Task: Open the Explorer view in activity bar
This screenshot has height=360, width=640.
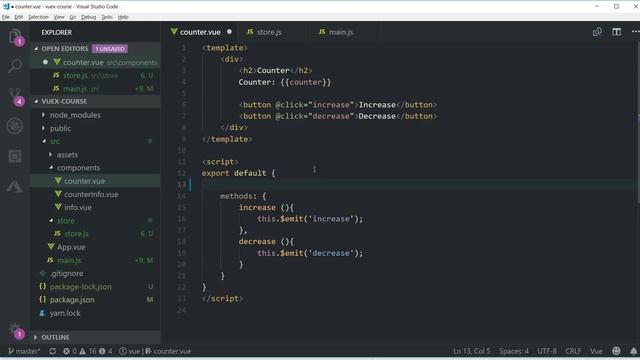Action: (15, 36)
